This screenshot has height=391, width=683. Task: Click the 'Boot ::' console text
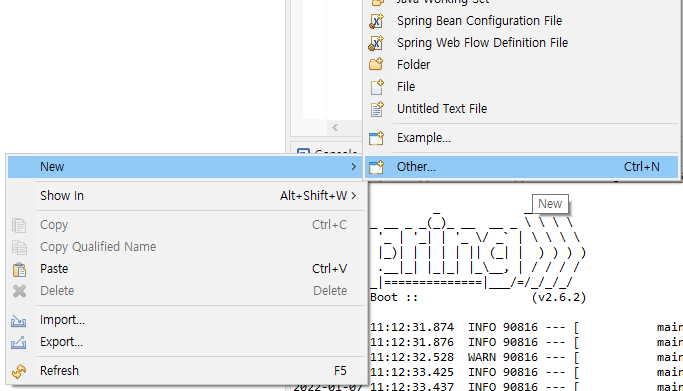coord(394,297)
